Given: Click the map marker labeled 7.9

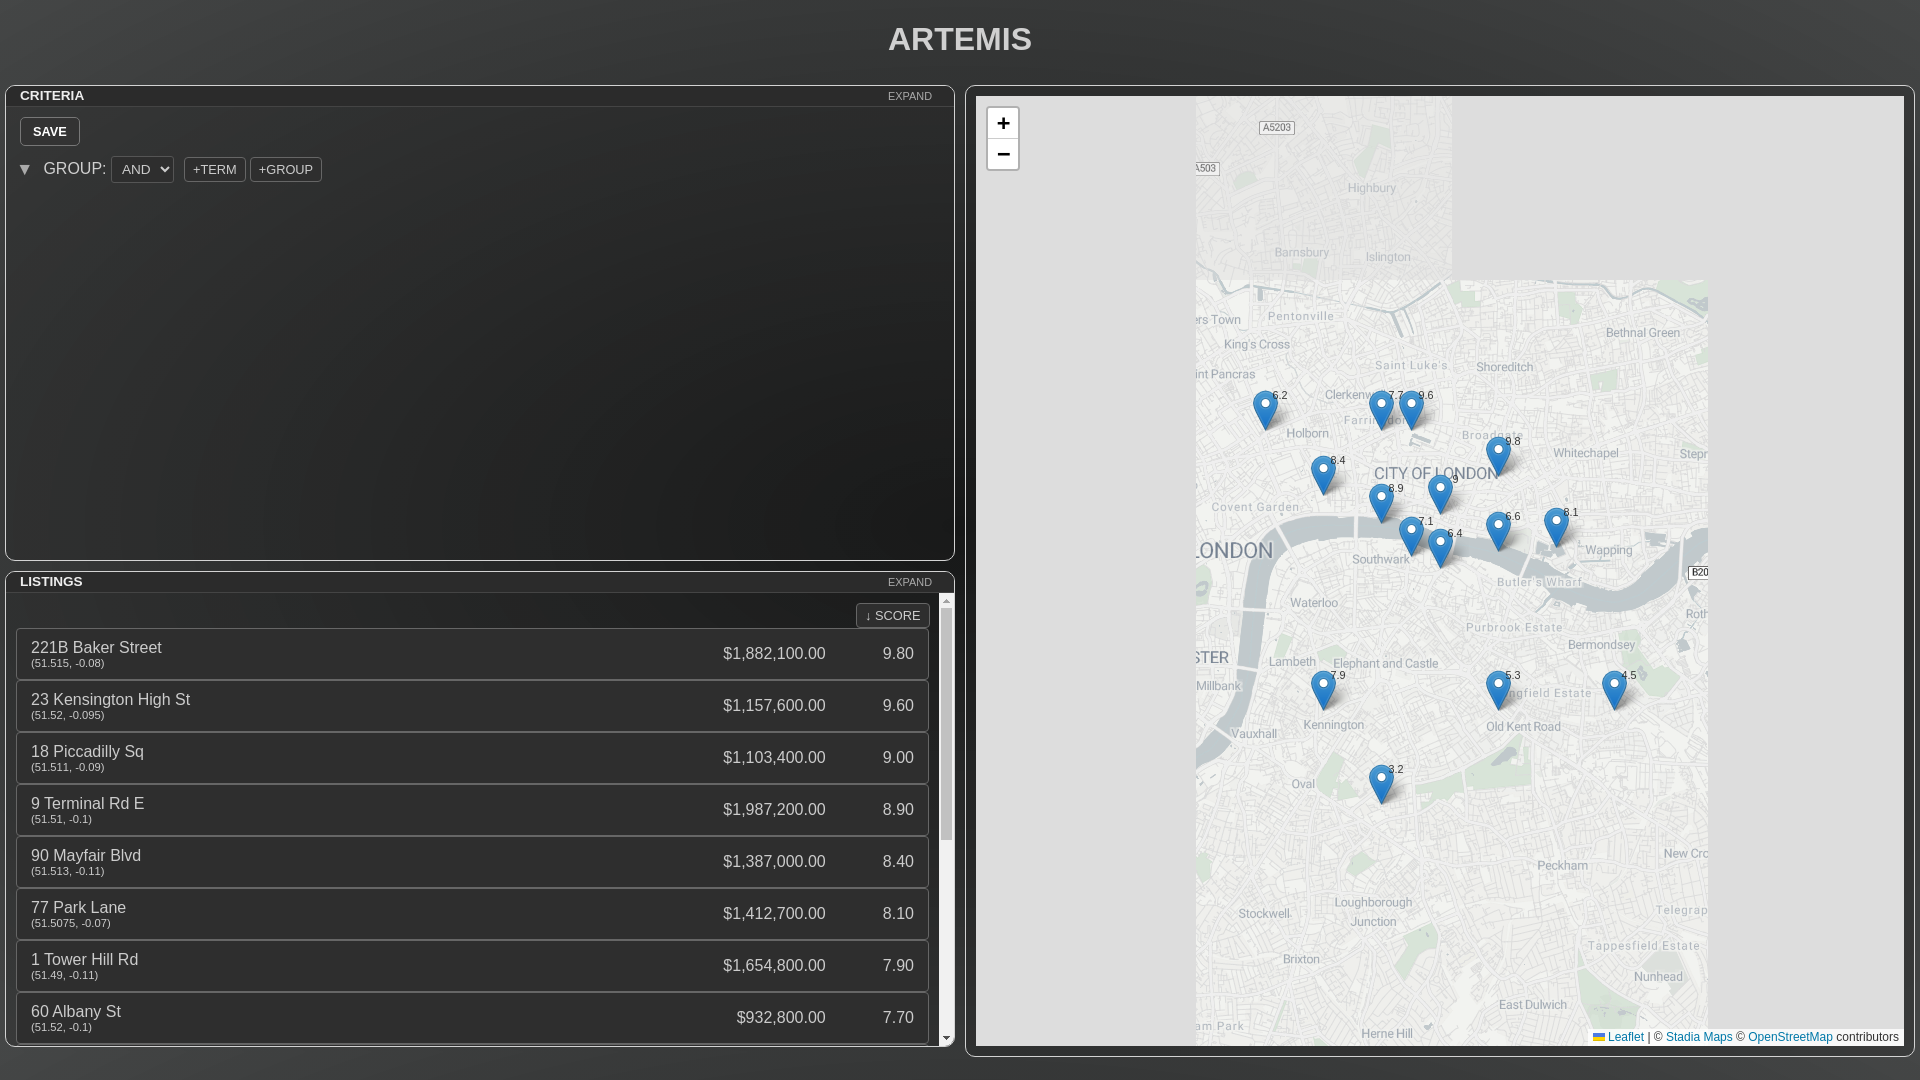Looking at the screenshot, I should pyautogui.click(x=1323, y=690).
